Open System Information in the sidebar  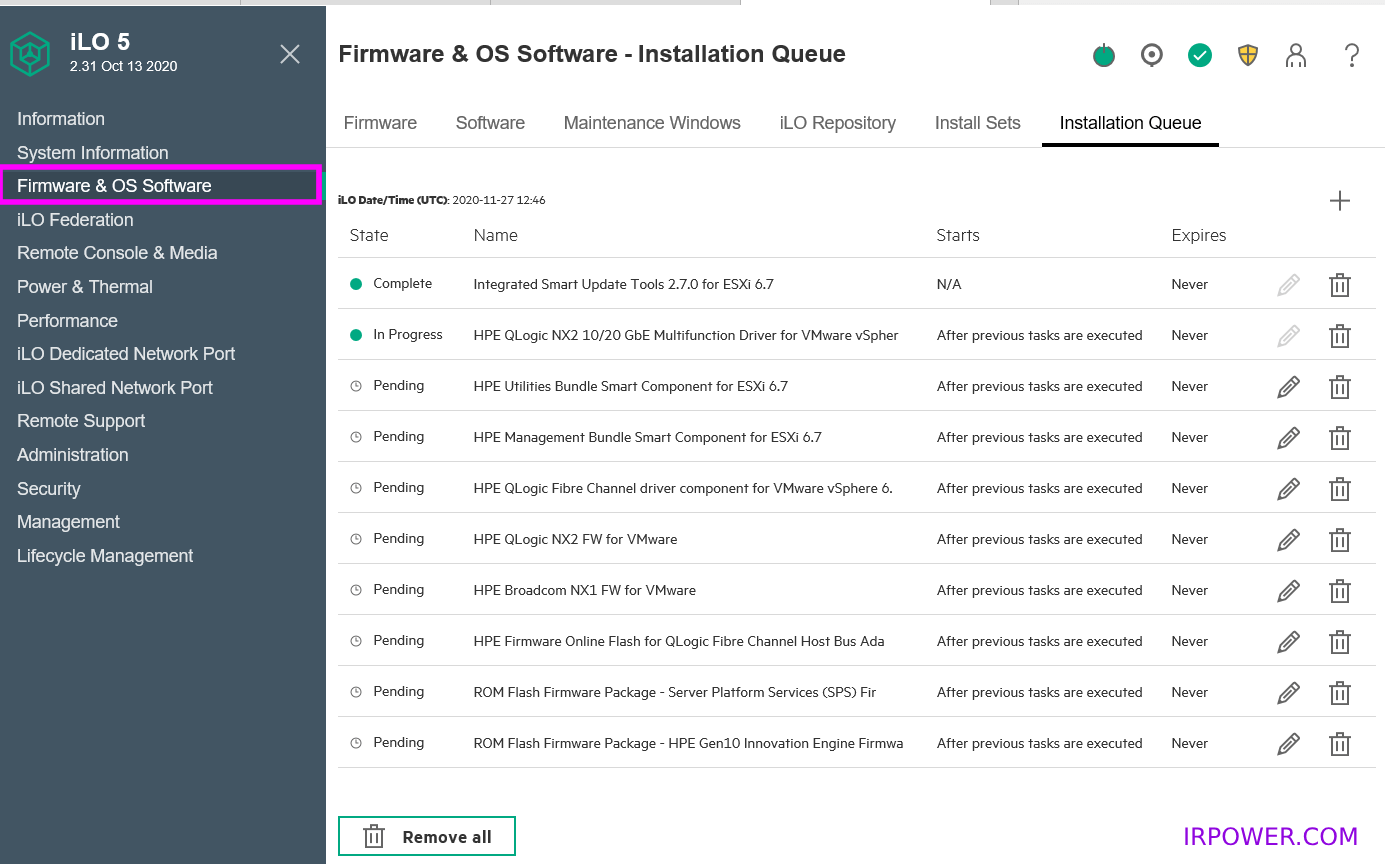pos(93,153)
